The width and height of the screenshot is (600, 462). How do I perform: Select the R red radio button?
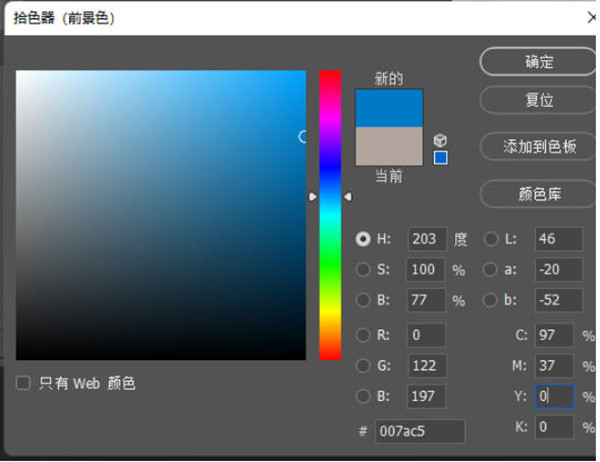pos(363,335)
